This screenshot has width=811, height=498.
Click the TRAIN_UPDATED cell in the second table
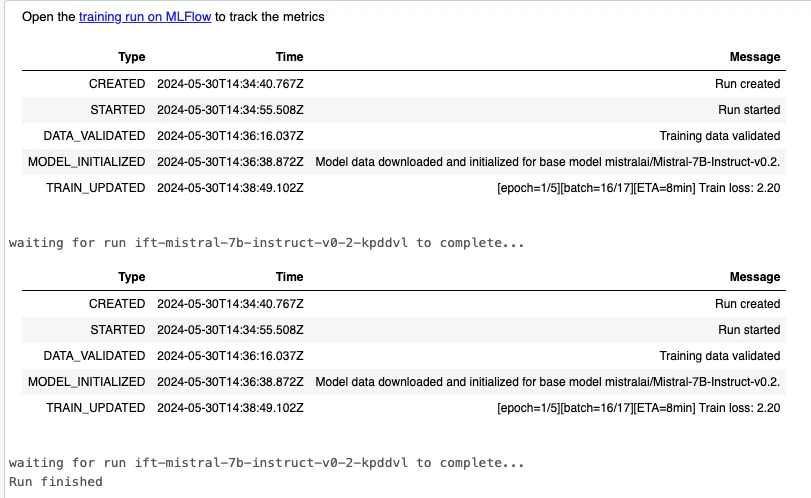[96, 408]
